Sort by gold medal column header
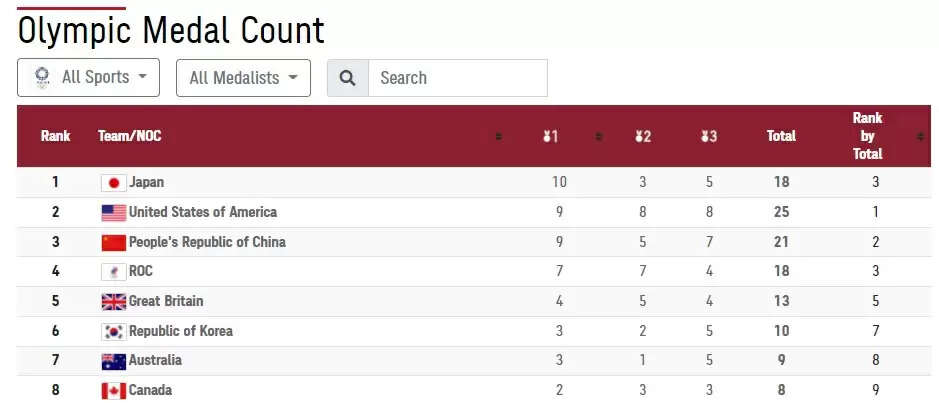The image size is (939, 403). tap(550, 136)
